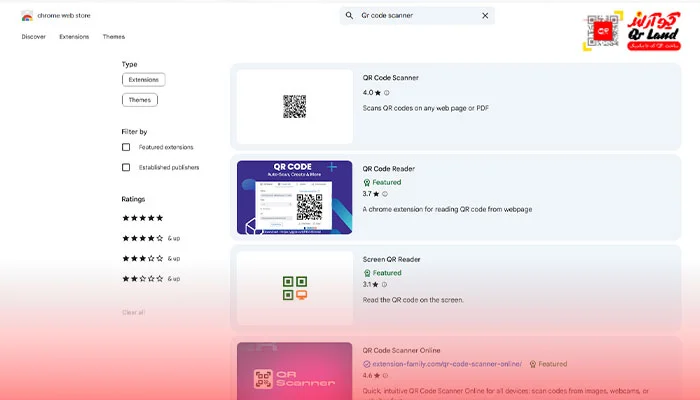The width and height of the screenshot is (700, 400).
Task: Show rating info icon beside 4.0
Action: (387, 93)
